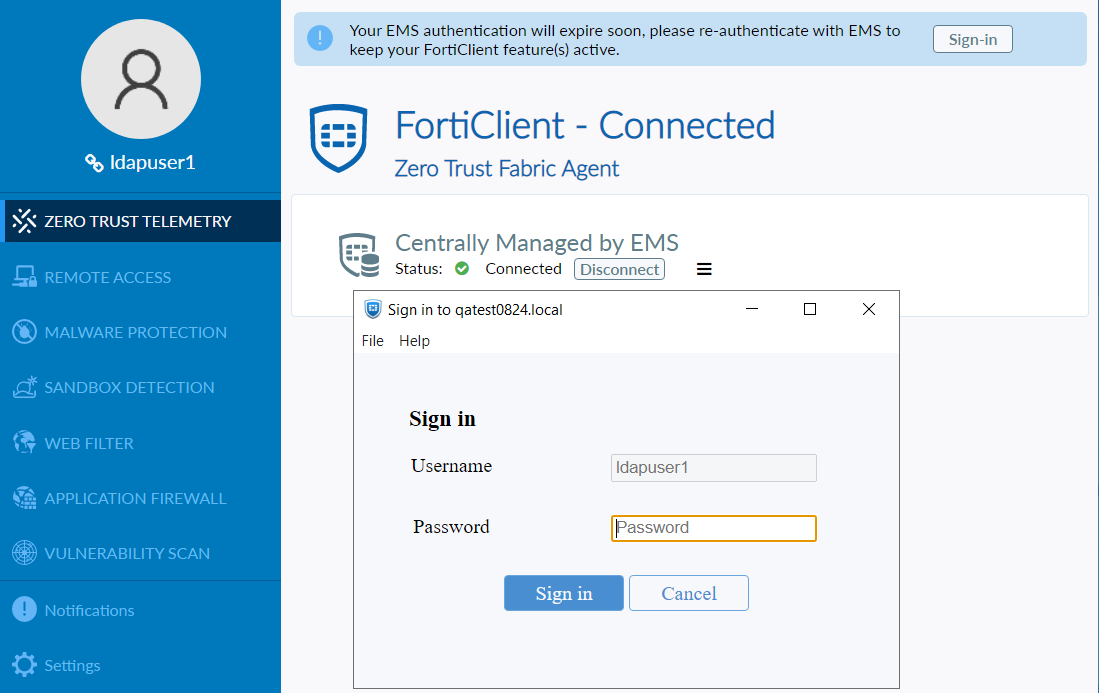Open the Help menu in the sign-in dialog

tap(414, 341)
